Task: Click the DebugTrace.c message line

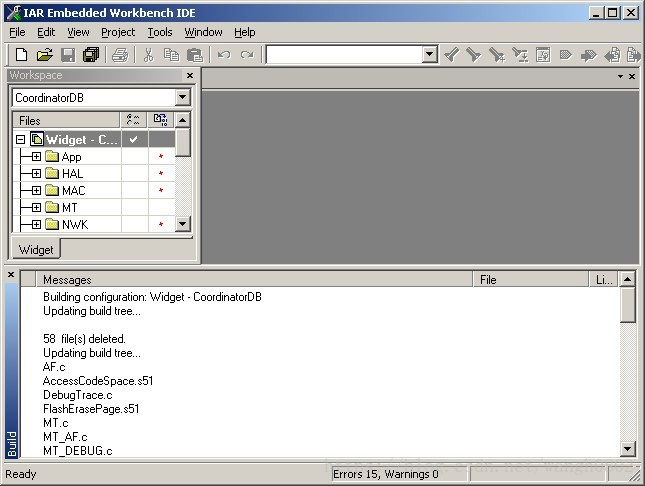Action: (x=78, y=395)
